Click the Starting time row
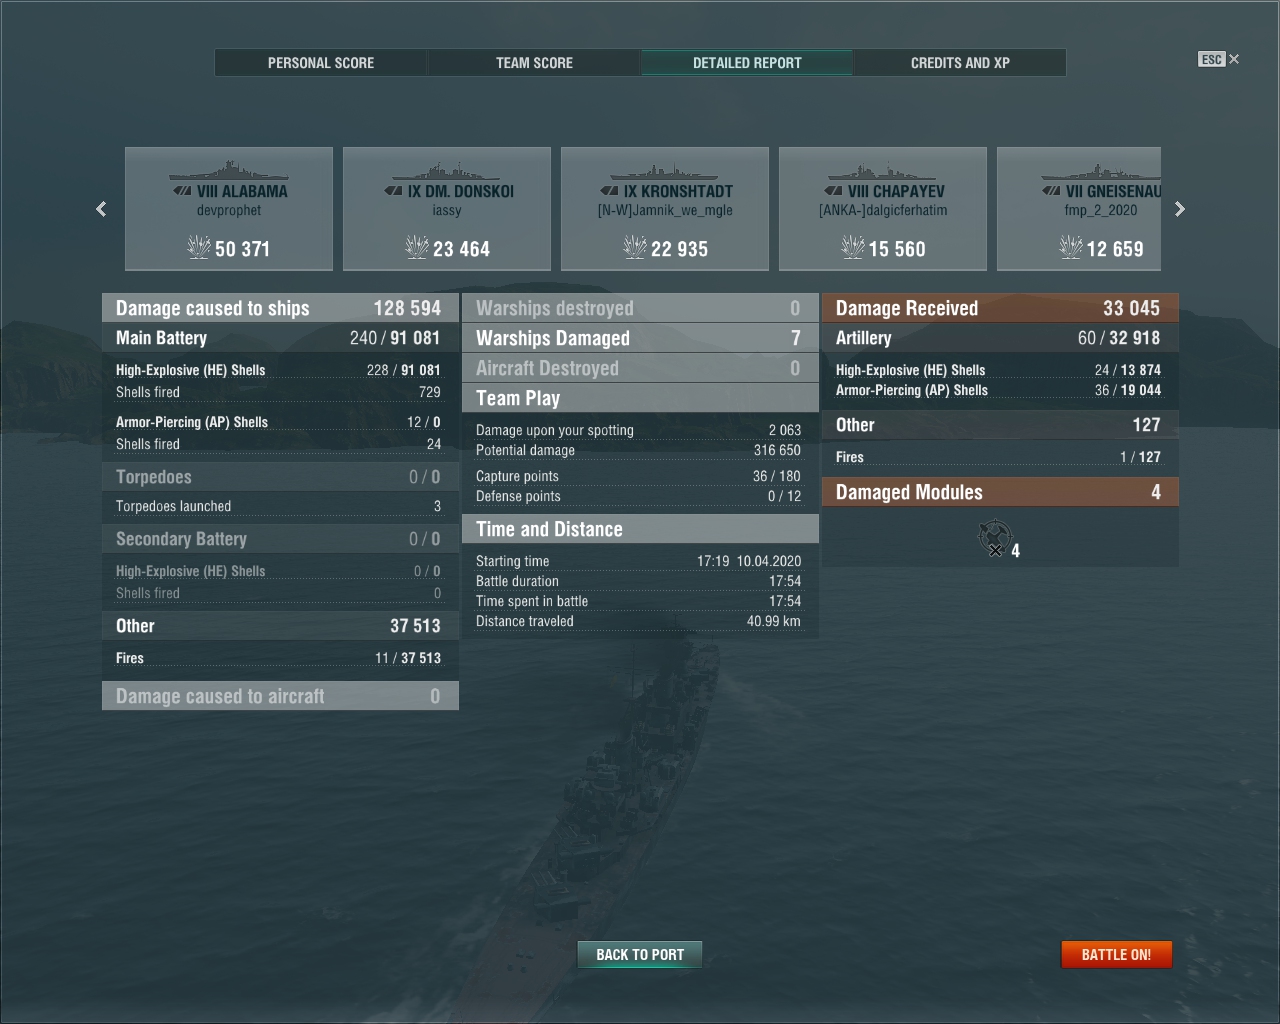This screenshot has width=1280, height=1024. click(x=640, y=561)
